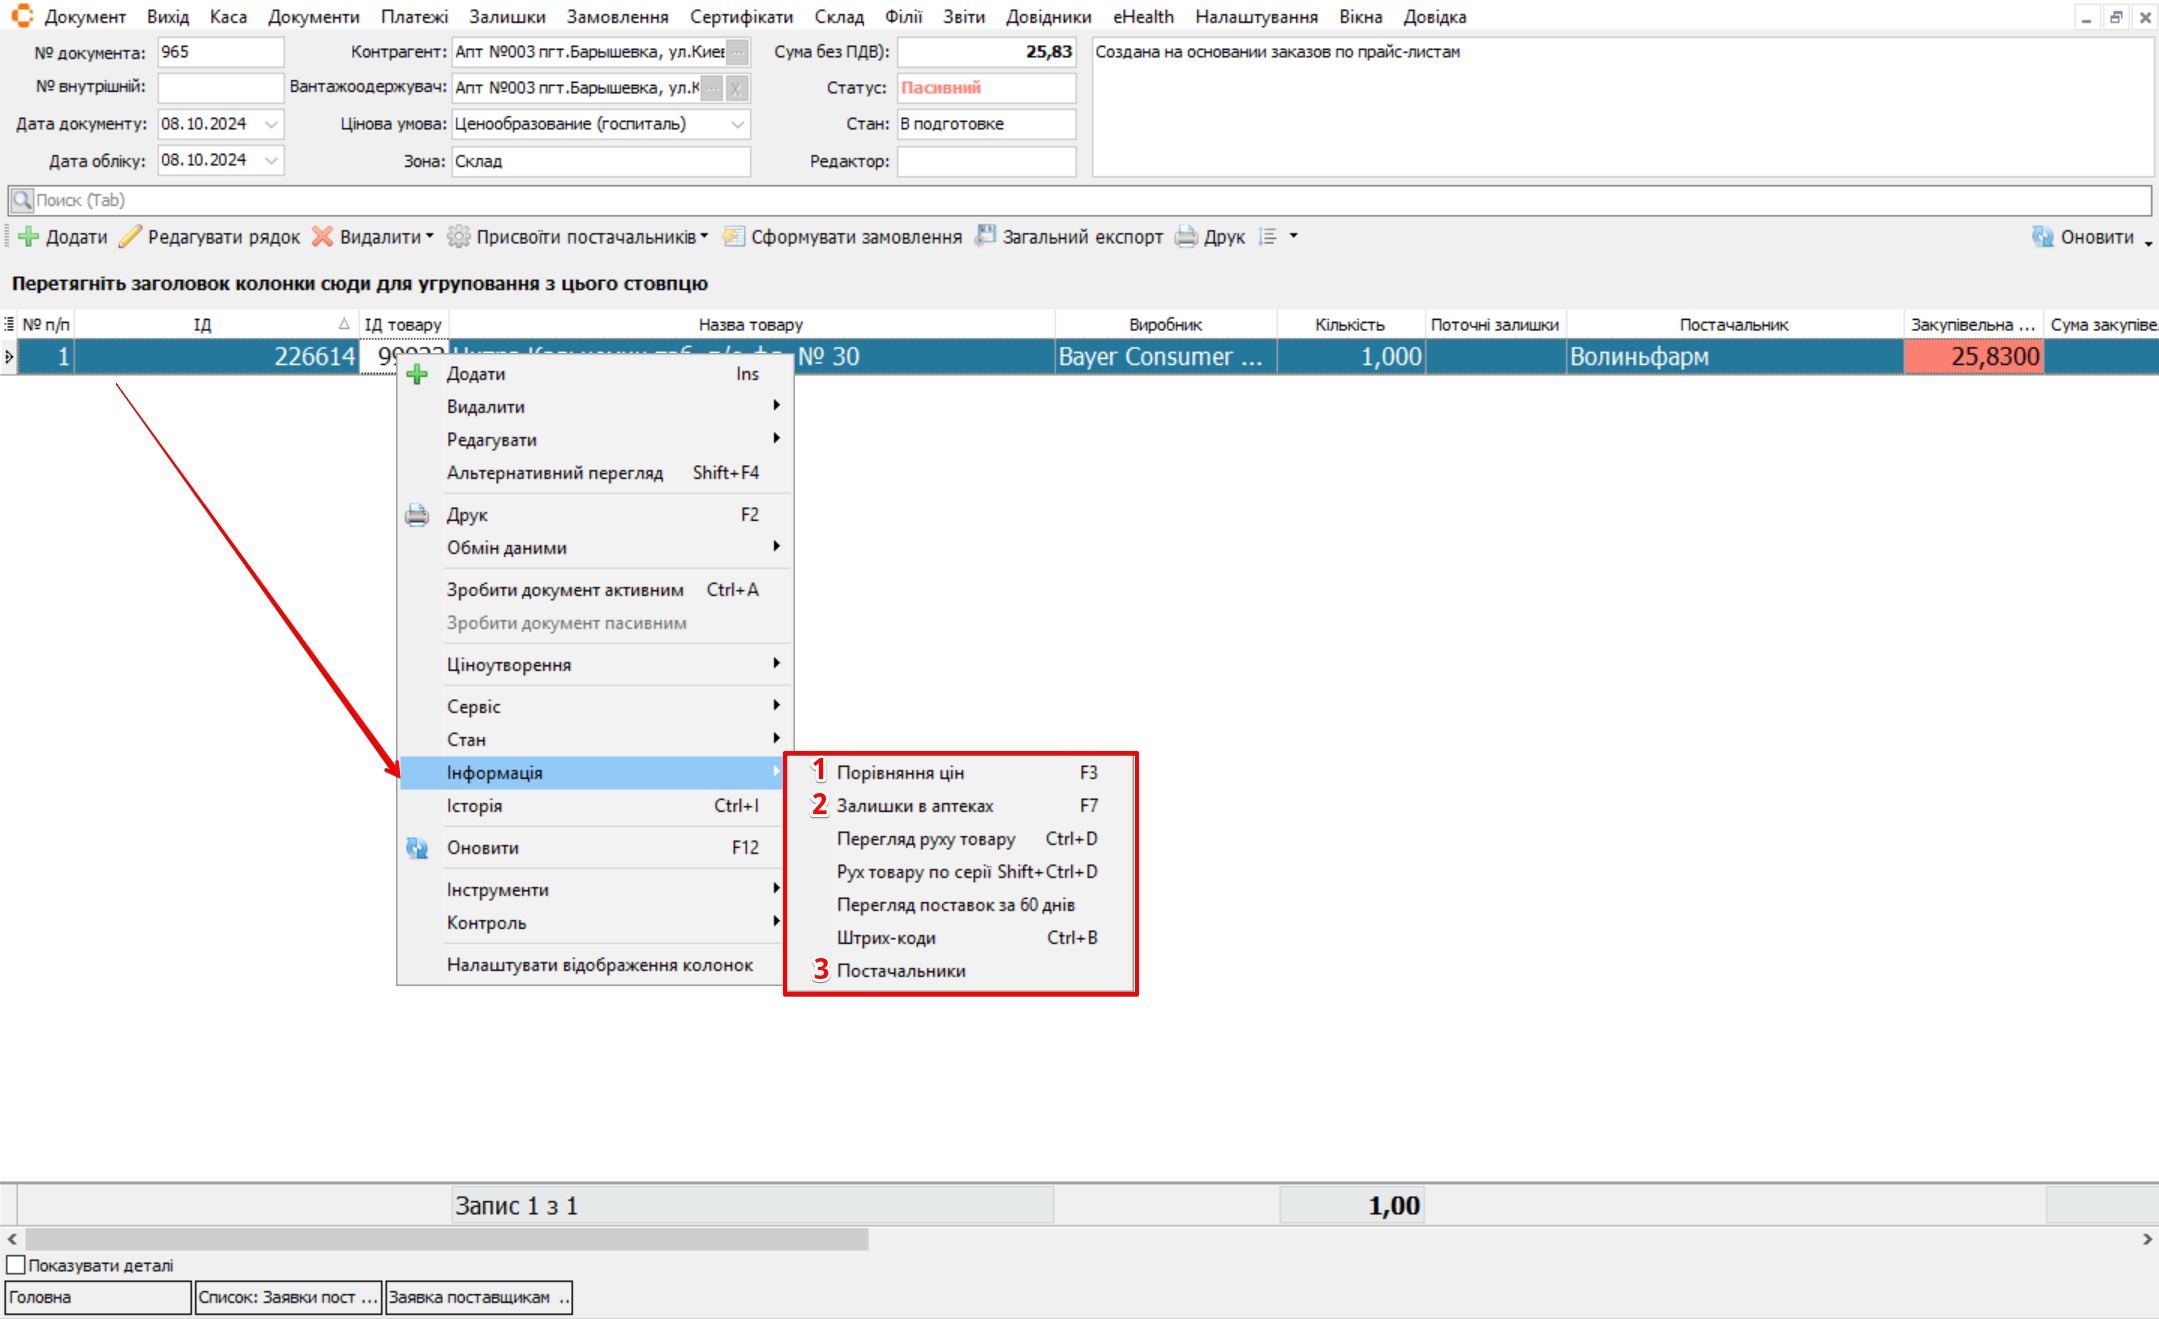This screenshot has height=1319, width=2159.
Task: Click the green plus Додати toolbar icon
Action: coord(28,237)
